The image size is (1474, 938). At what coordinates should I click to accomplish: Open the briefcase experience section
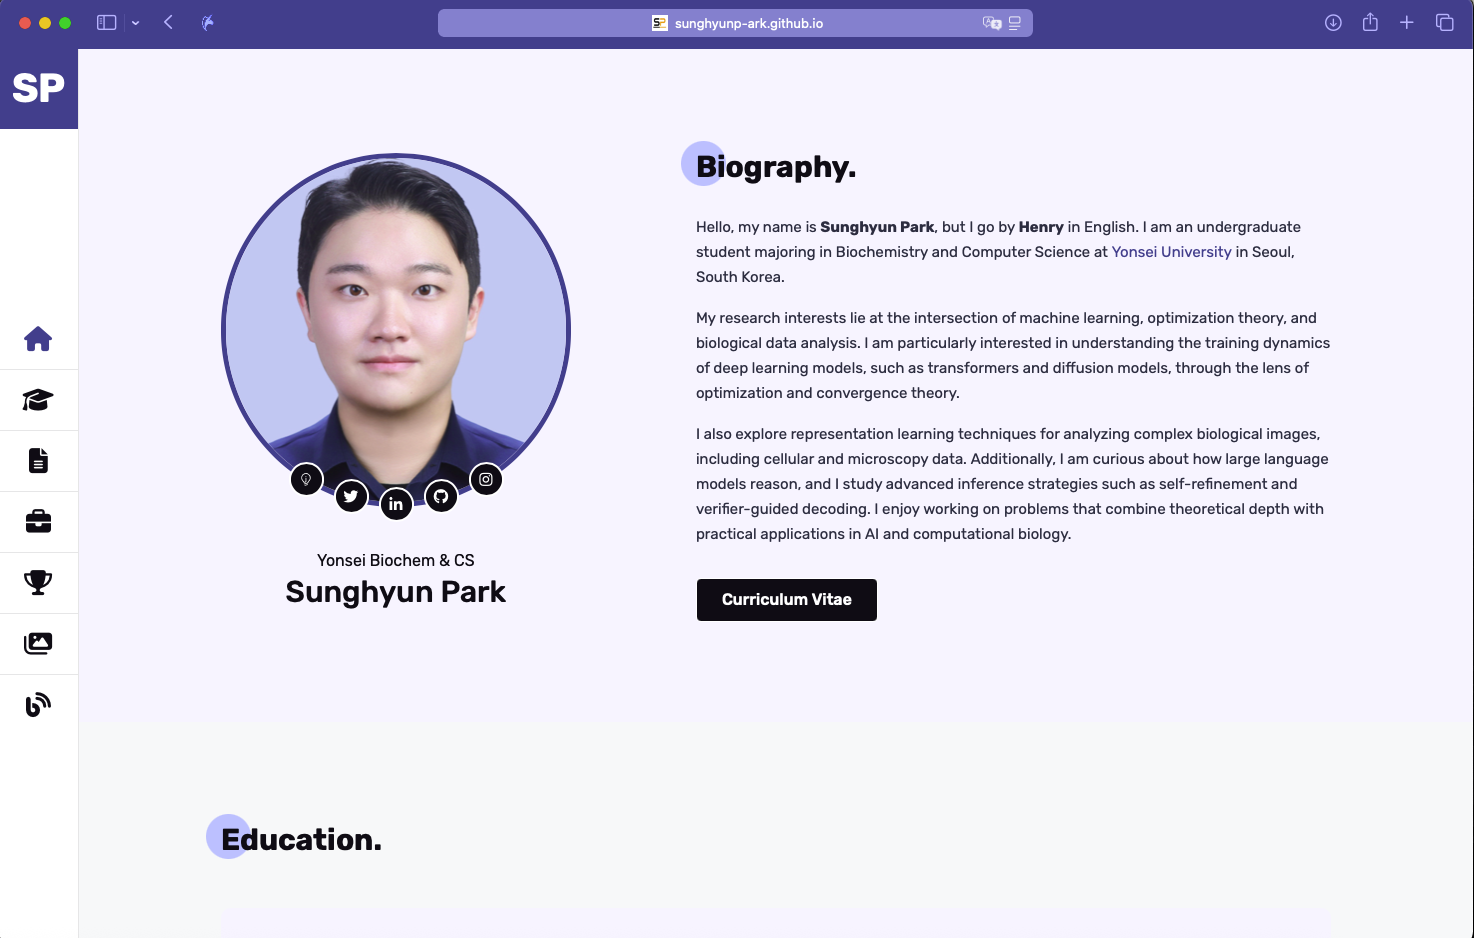pyautogui.click(x=38, y=522)
